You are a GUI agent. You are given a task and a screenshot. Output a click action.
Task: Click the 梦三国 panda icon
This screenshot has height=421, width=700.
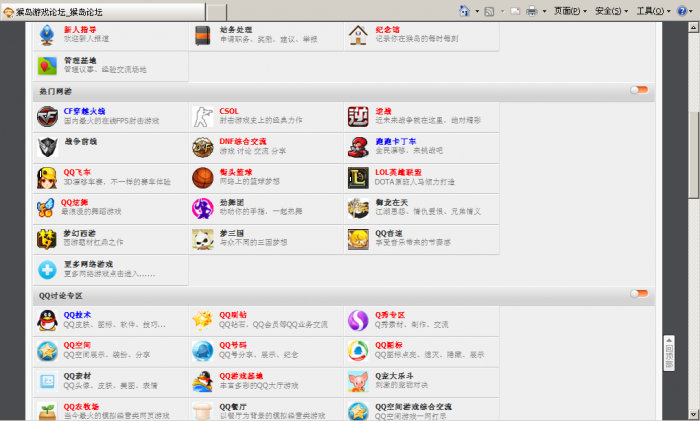203,239
